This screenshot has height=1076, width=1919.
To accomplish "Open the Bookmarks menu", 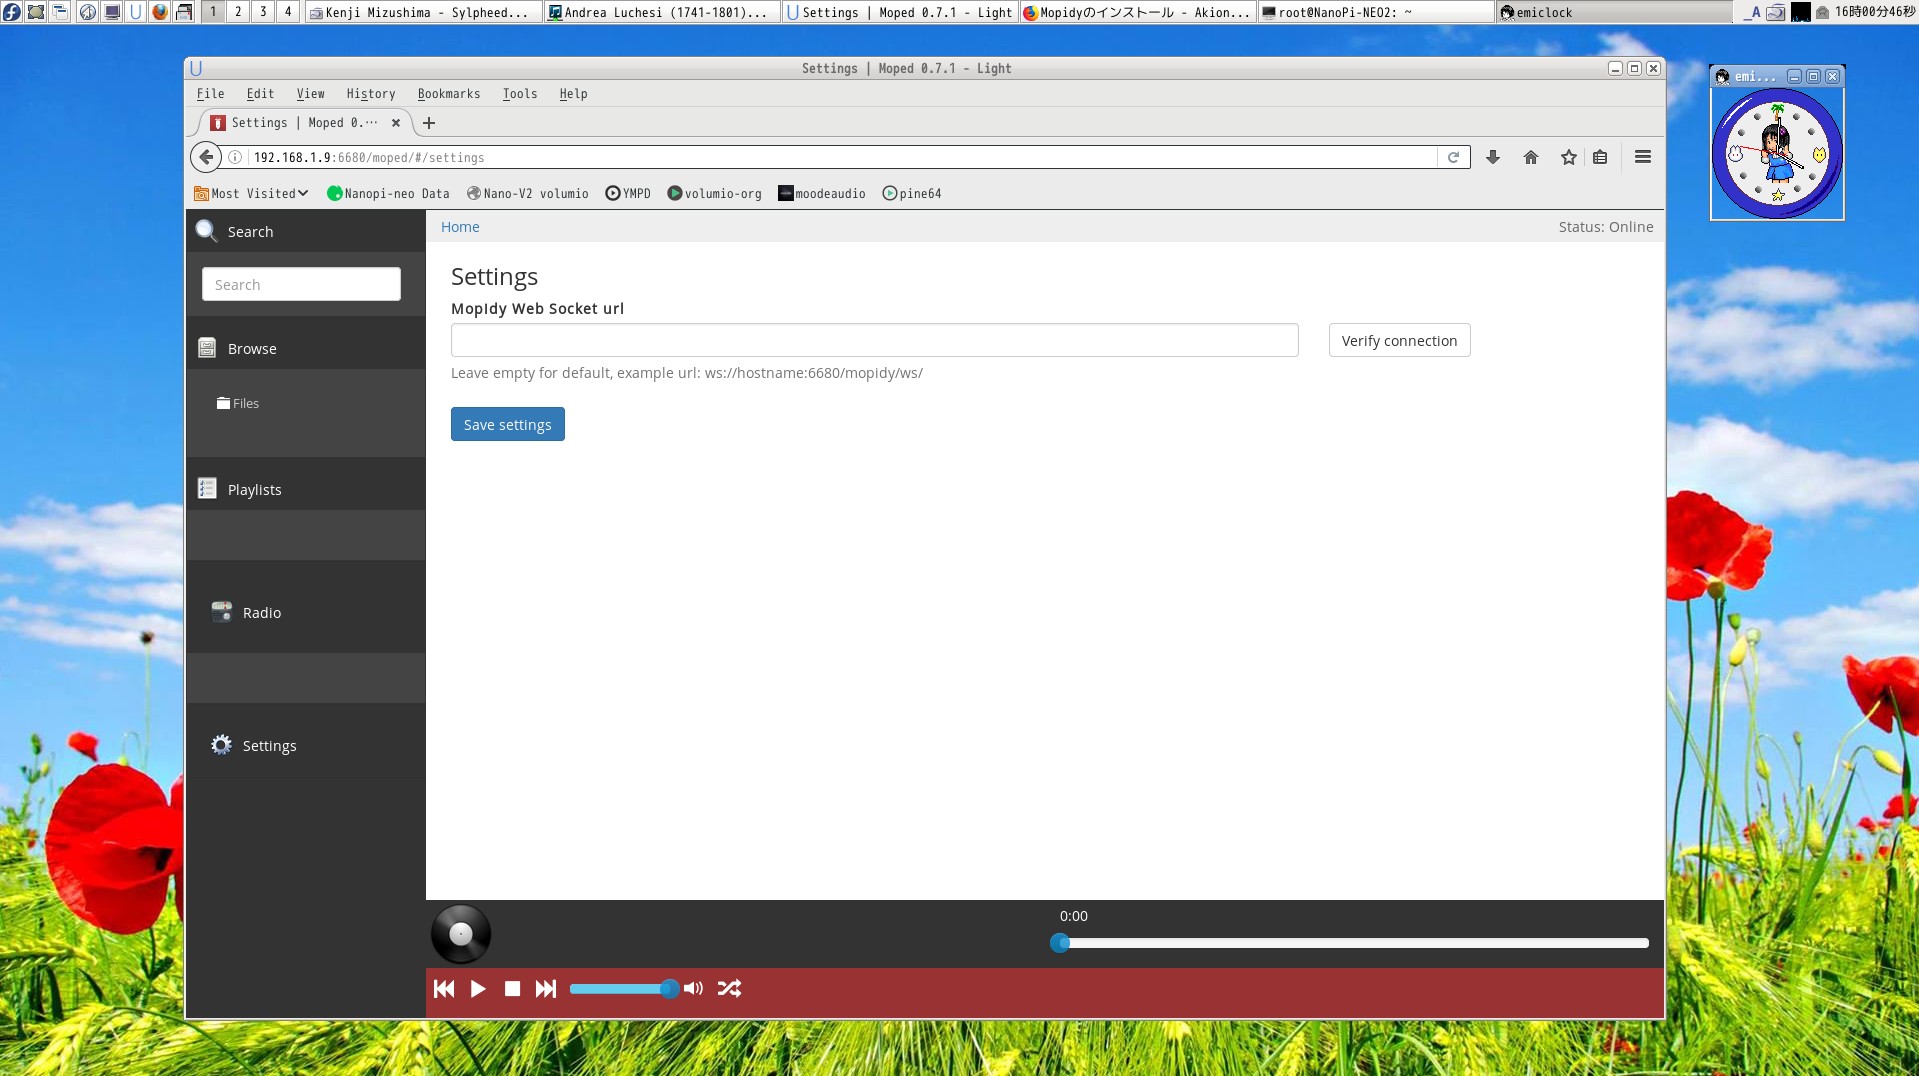I will pyautogui.click(x=448, y=94).
